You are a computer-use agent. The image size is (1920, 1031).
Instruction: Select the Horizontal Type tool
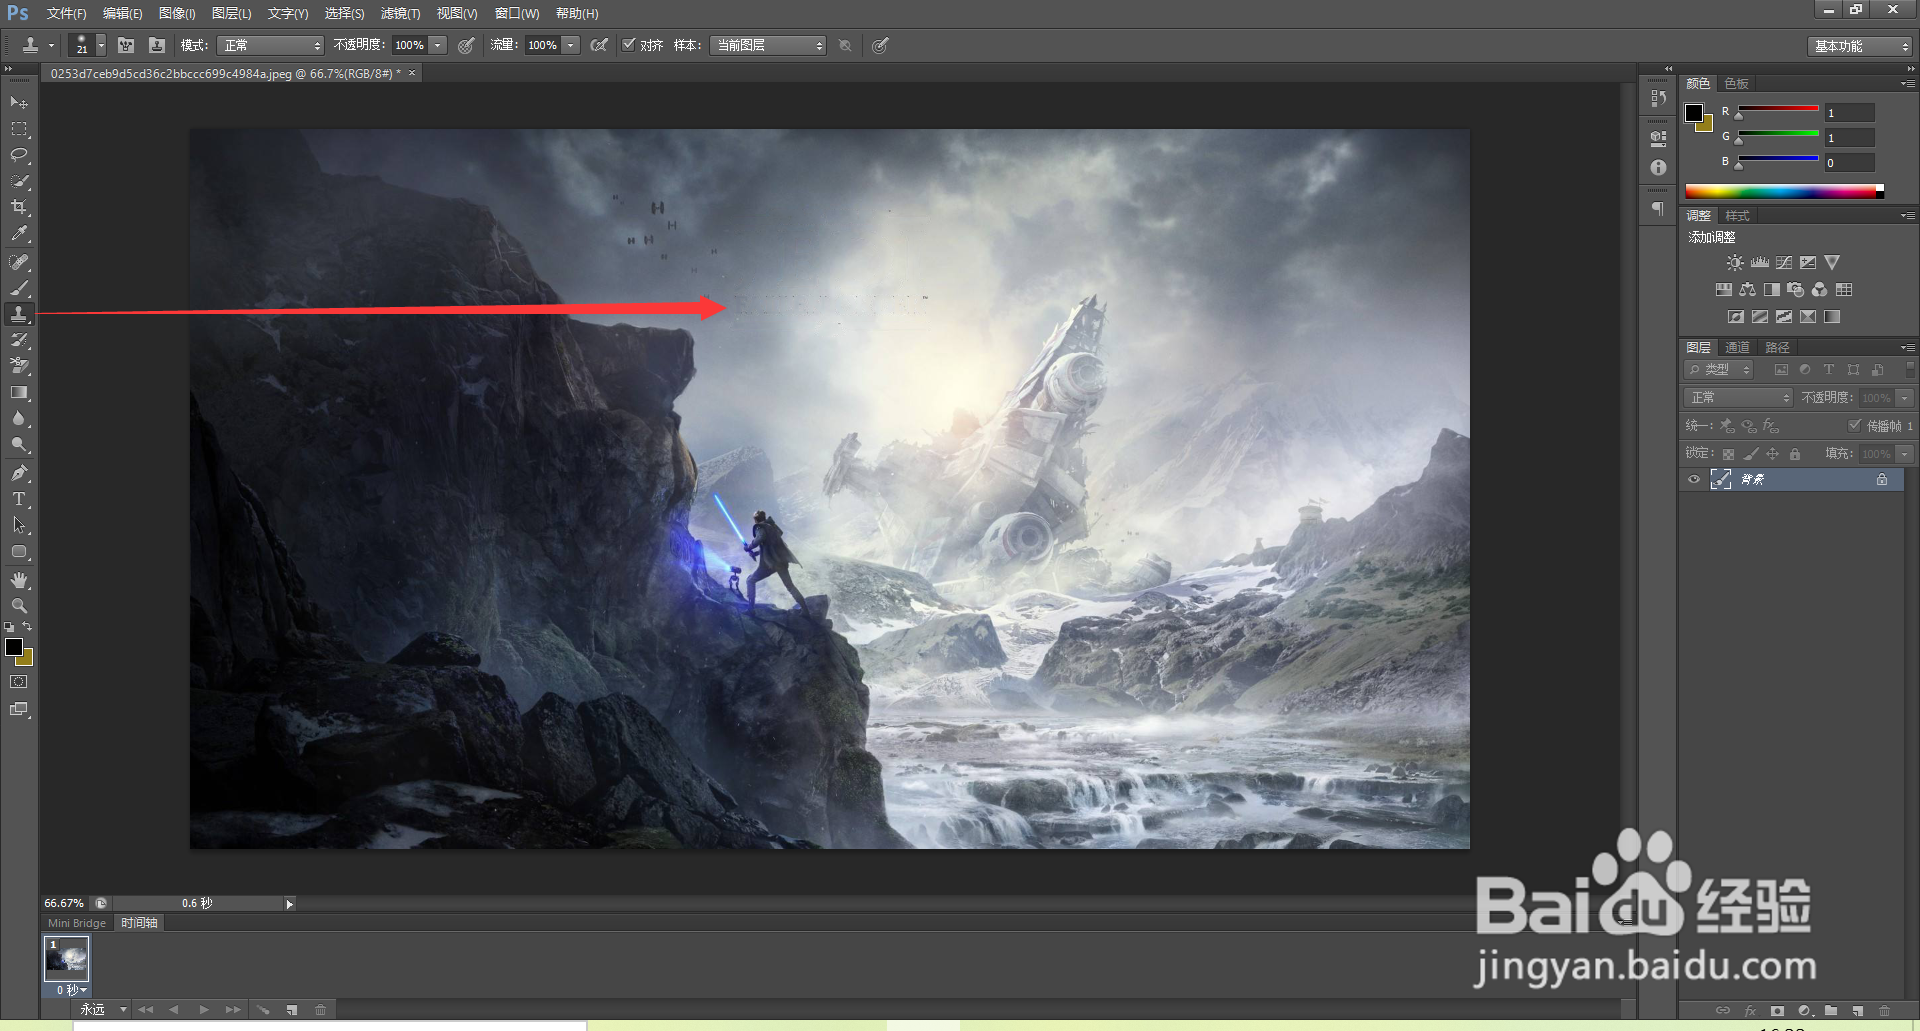tap(19, 499)
